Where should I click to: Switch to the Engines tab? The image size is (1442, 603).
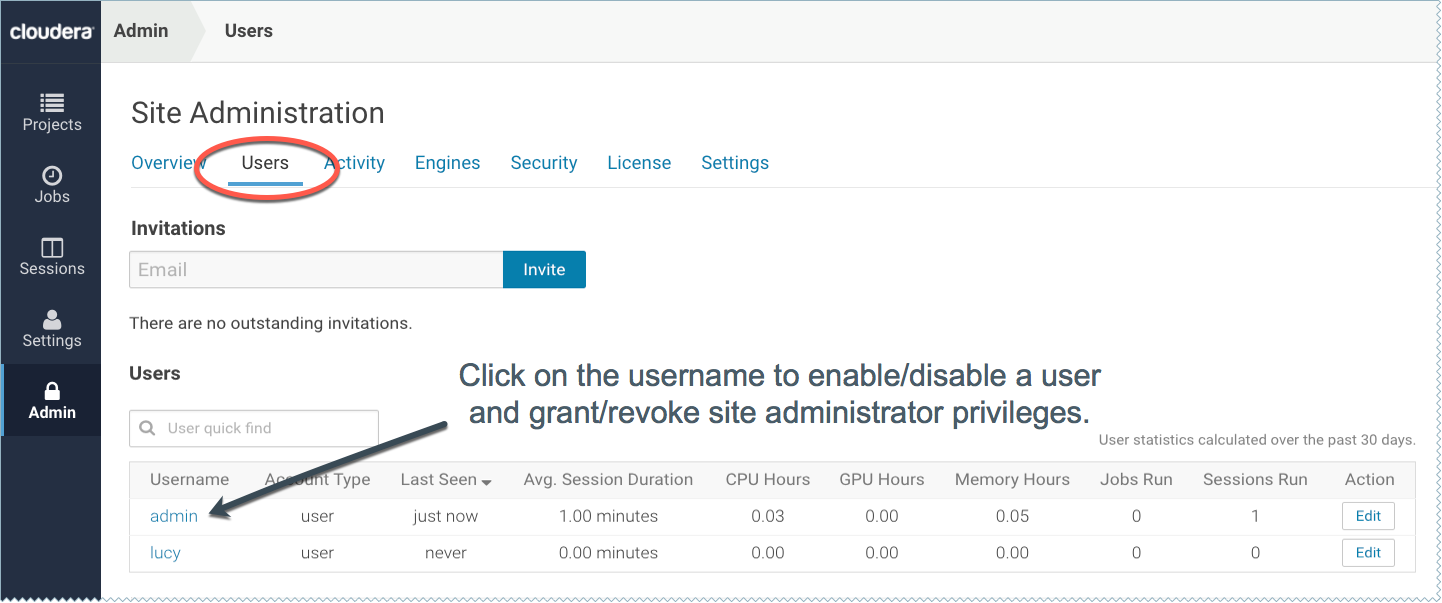(447, 163)
